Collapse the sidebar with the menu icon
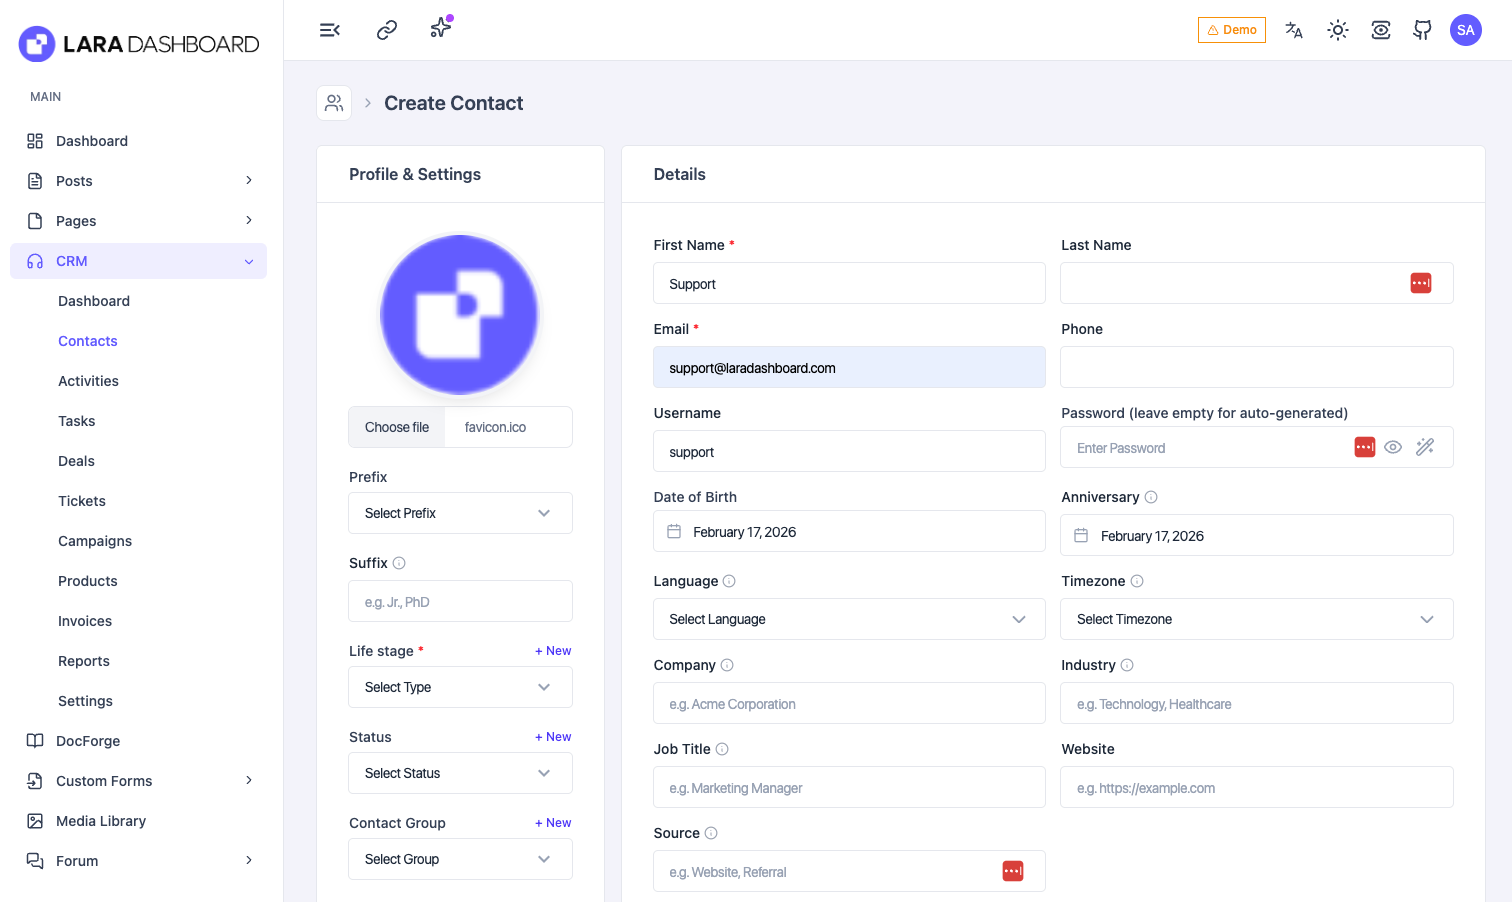This screenshot has height=902, width=1512. (330, 30)
